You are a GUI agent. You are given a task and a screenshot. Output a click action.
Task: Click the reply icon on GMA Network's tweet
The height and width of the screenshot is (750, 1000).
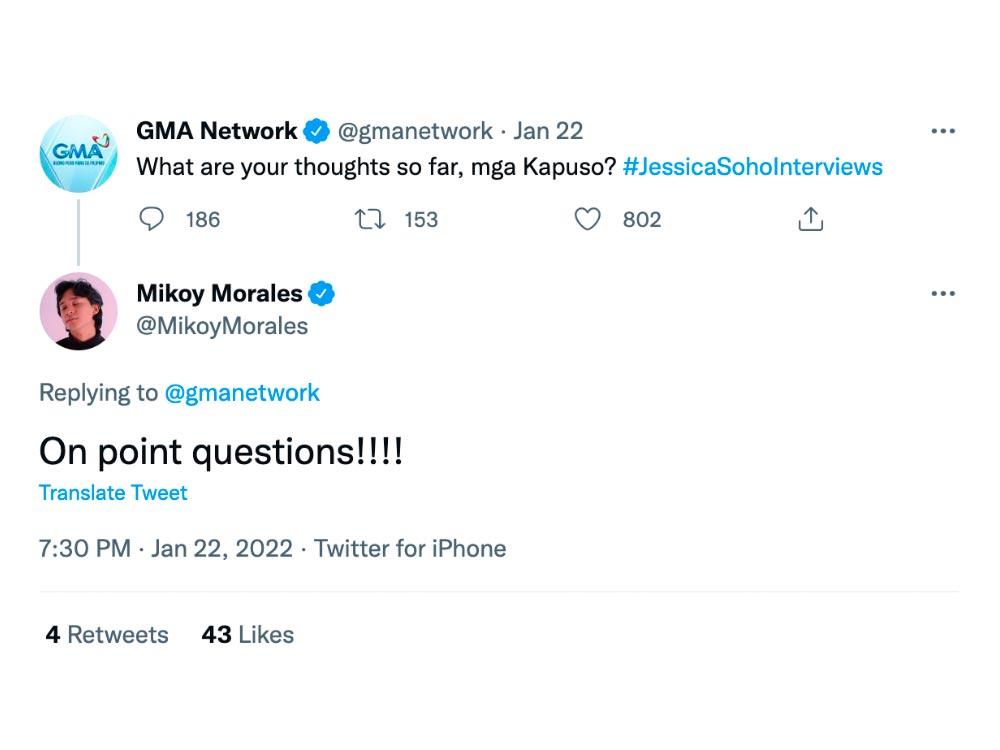pyautogui.click(x=152, y=219)
